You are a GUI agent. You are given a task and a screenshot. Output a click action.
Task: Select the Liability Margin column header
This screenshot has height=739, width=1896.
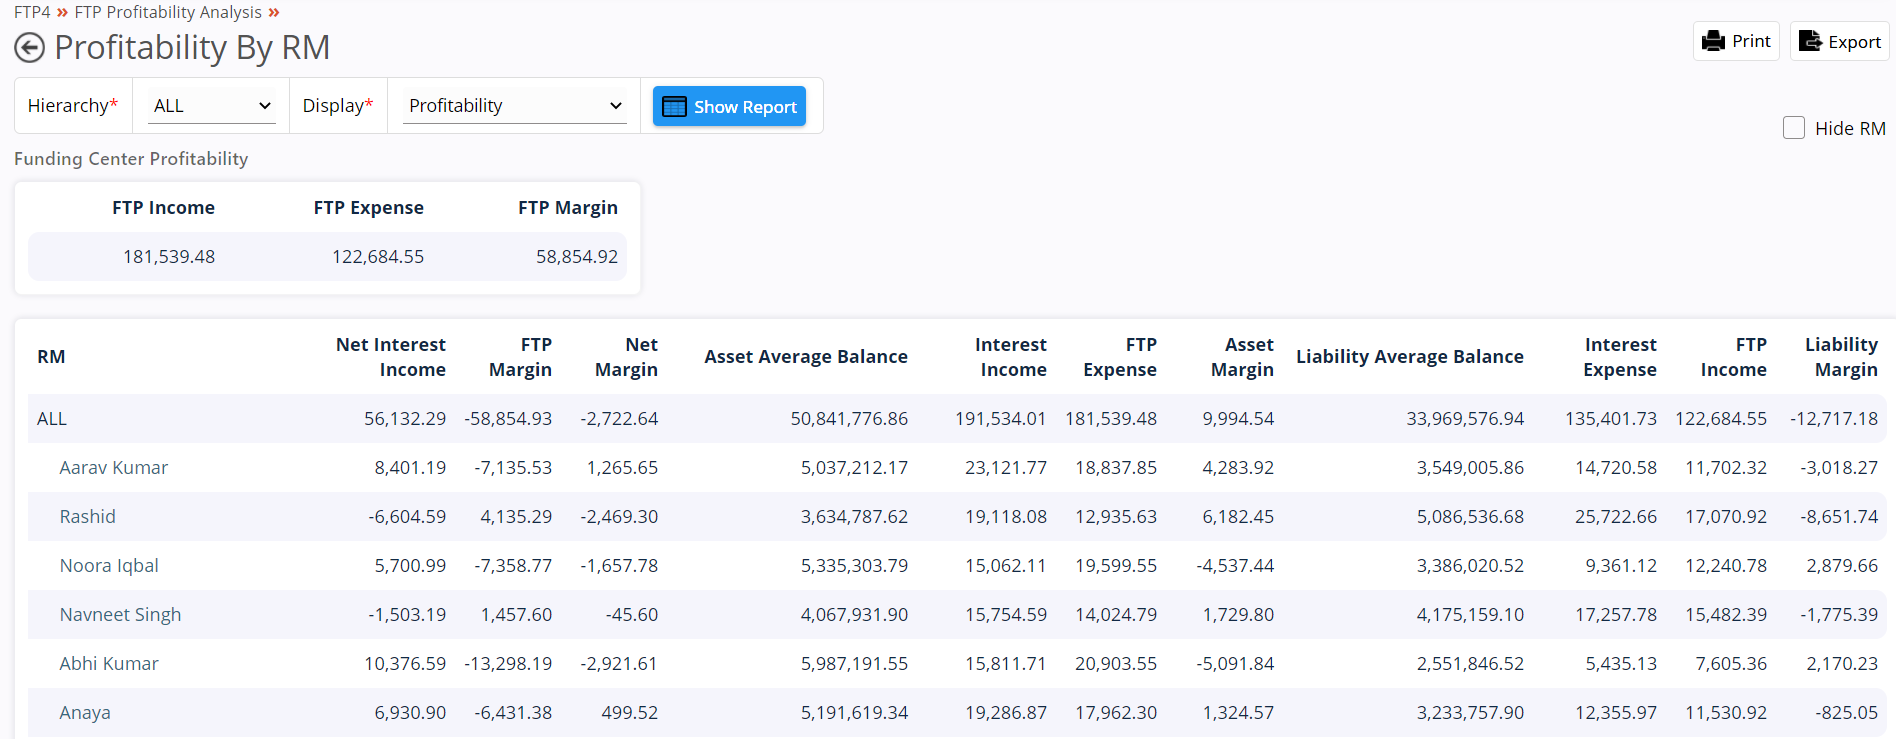tap(1841, 357)
